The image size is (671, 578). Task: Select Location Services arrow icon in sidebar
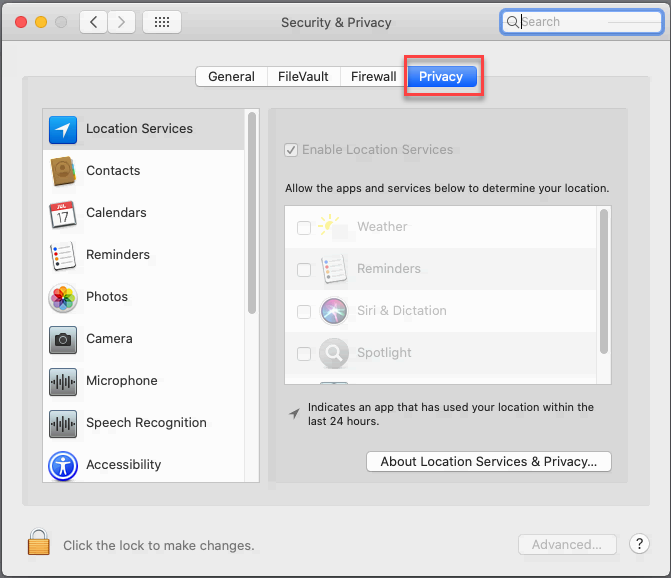(63, 129)
